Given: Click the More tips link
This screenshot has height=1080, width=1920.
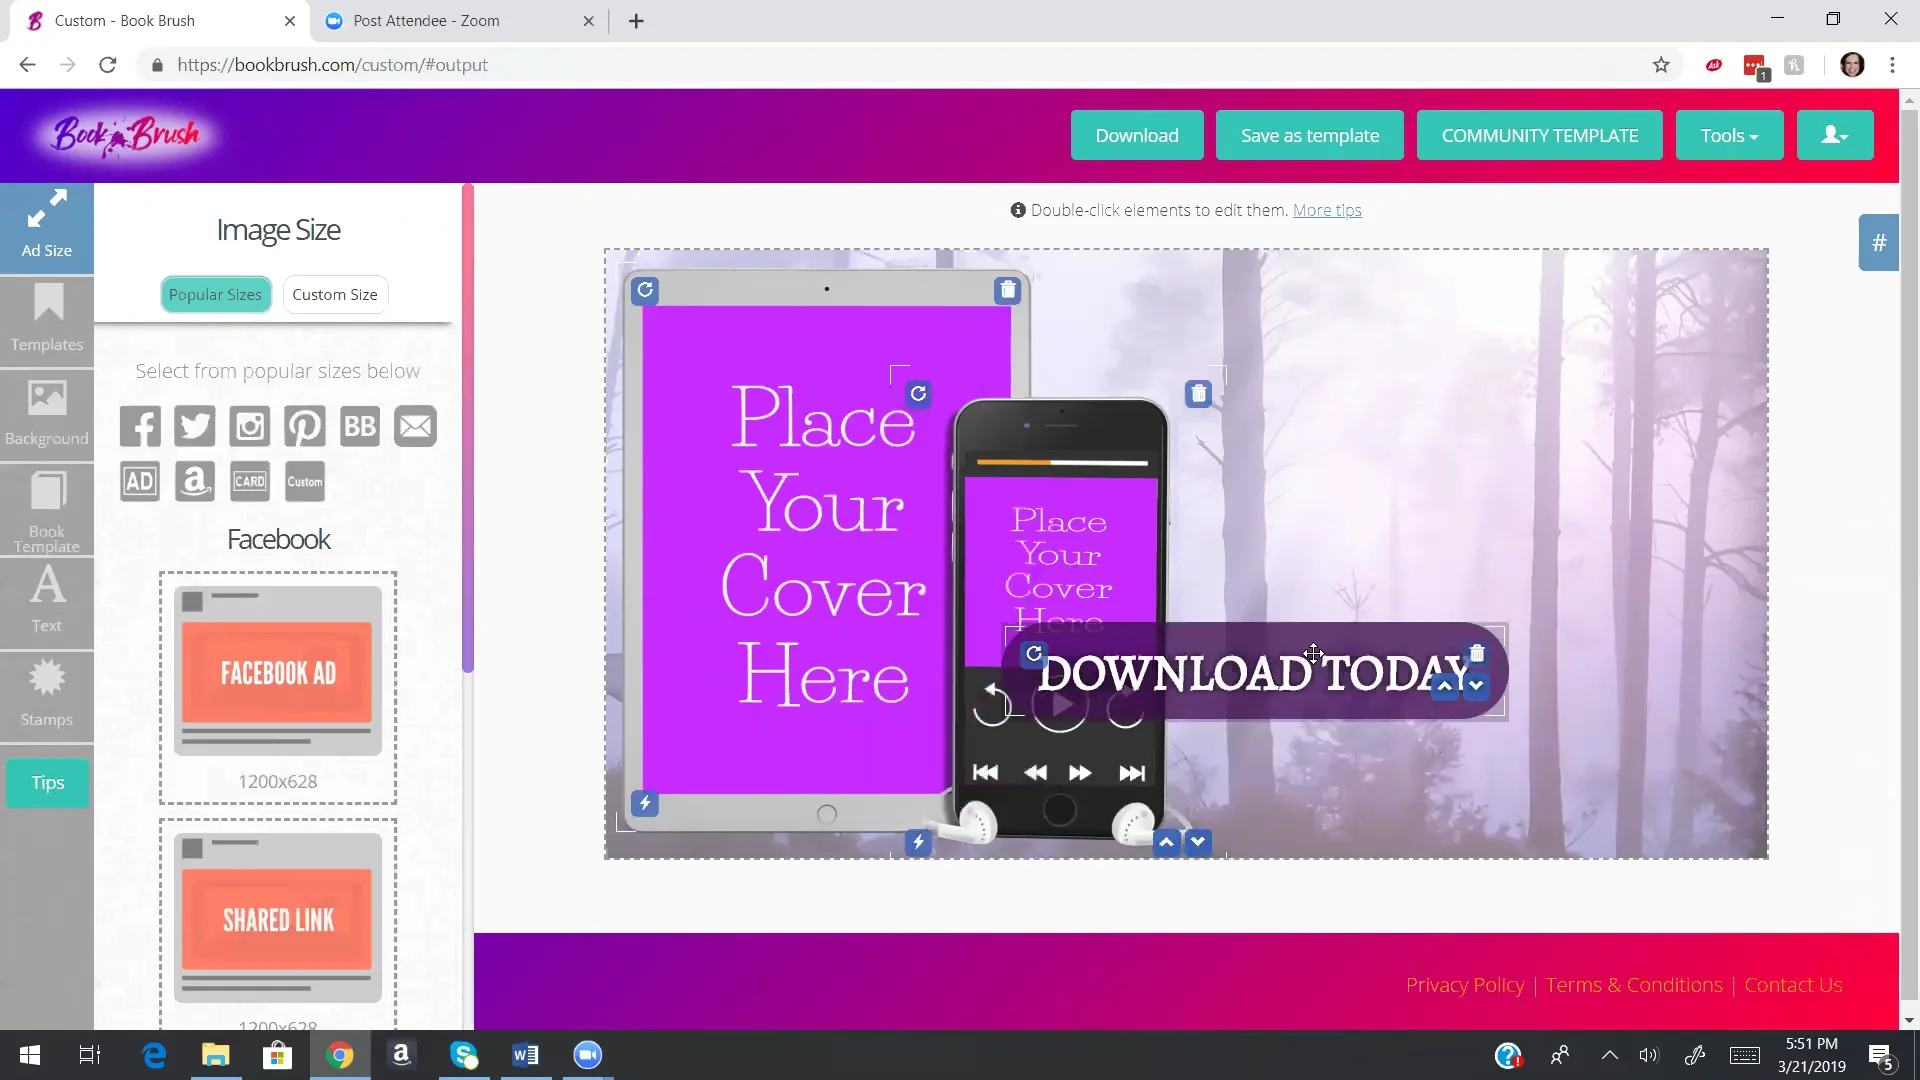Looking at the screenshot, I should coord(1328,210).
